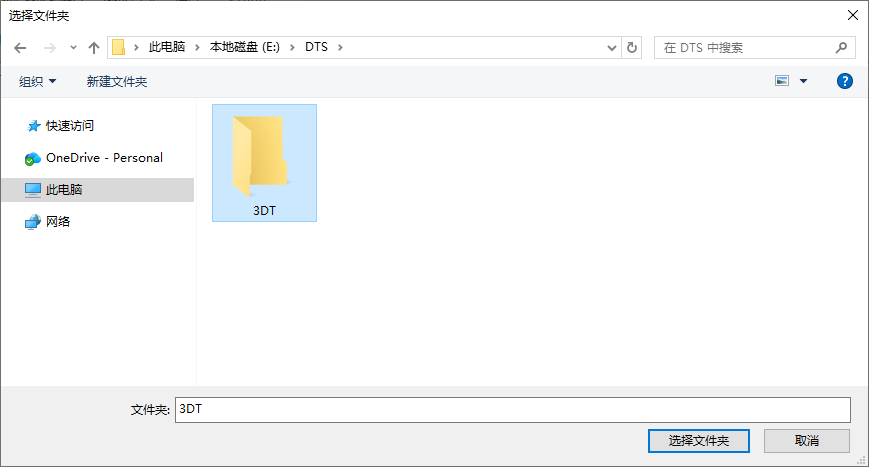Cancel with the 取消 button
This screenshot has height=467, width=869.
coord(807,441)
